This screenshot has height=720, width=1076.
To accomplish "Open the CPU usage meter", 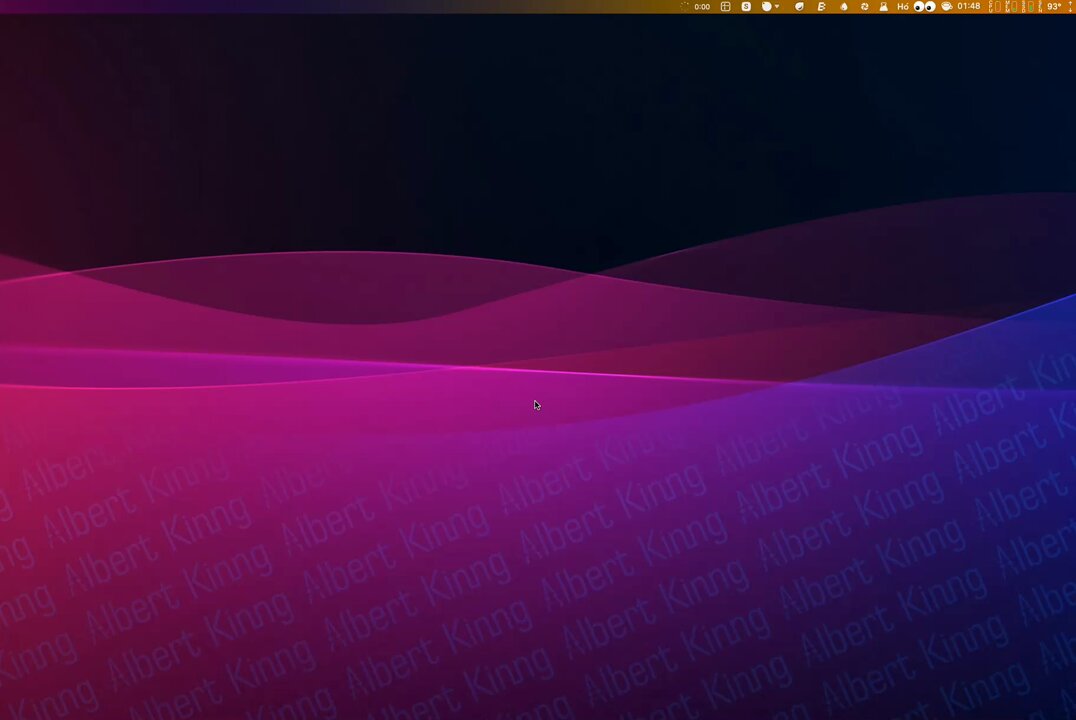I will pyautogui.click(x=994, y=7).
